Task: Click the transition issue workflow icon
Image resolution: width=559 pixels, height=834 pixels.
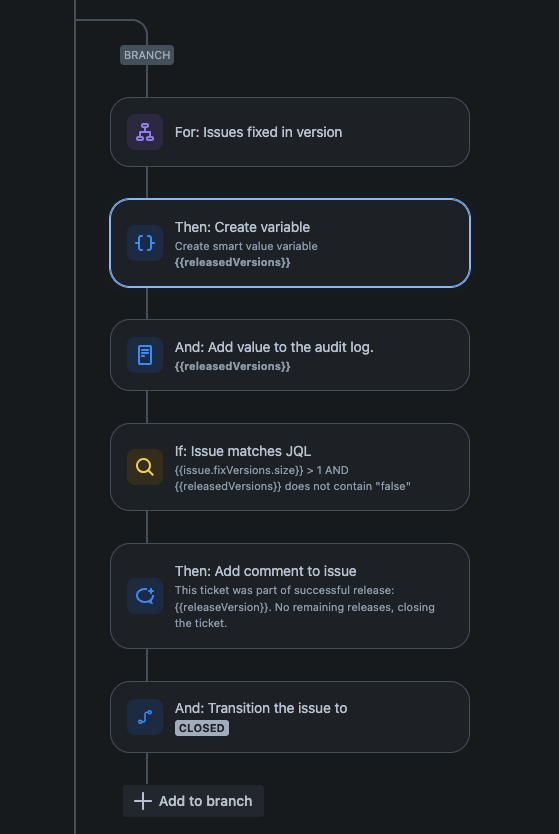Action: (x=145, y=717)
